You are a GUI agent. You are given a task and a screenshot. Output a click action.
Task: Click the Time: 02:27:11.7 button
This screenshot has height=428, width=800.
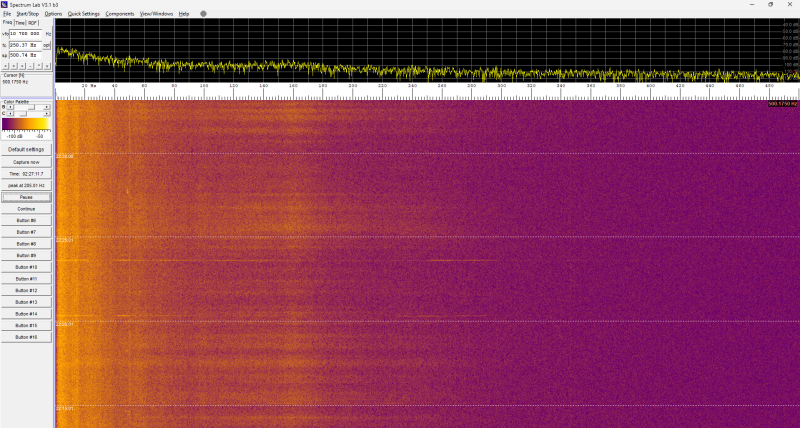[26, 174]
